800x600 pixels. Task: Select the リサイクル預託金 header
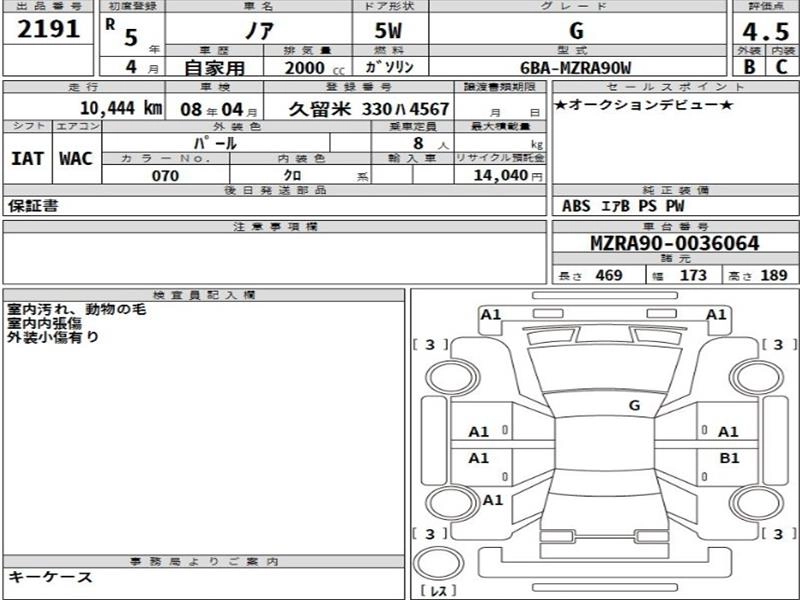point(500,158)
